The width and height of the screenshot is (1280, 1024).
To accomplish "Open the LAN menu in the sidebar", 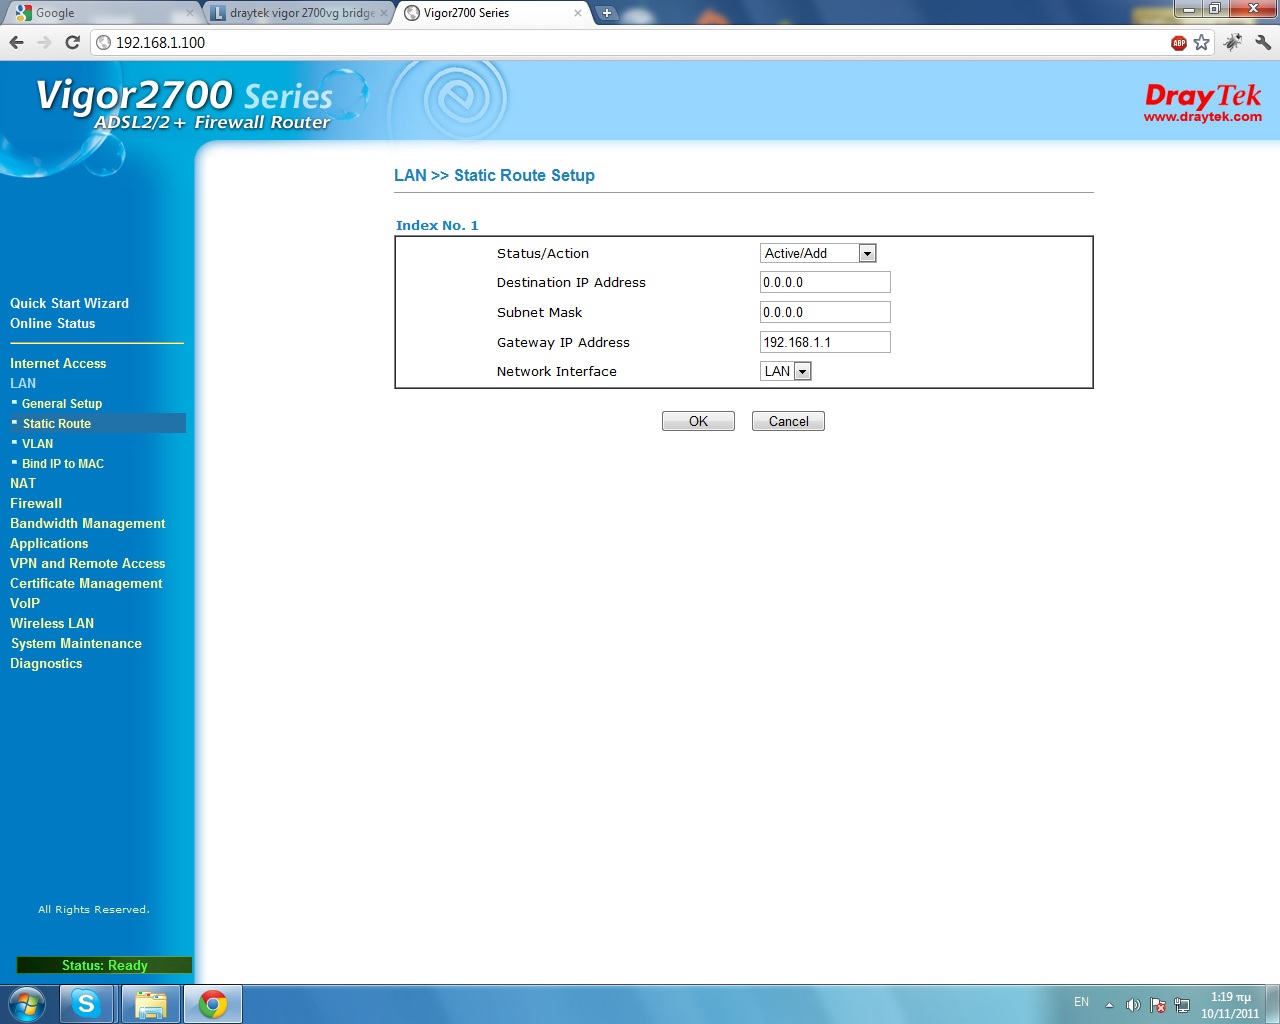I will 23,383.
